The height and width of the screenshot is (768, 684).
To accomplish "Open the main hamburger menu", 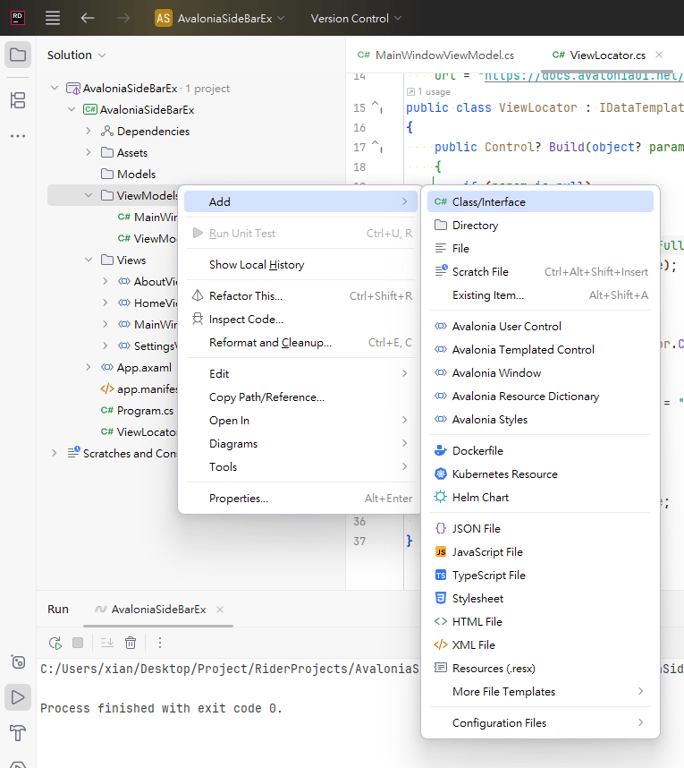I will coord(53,18).
